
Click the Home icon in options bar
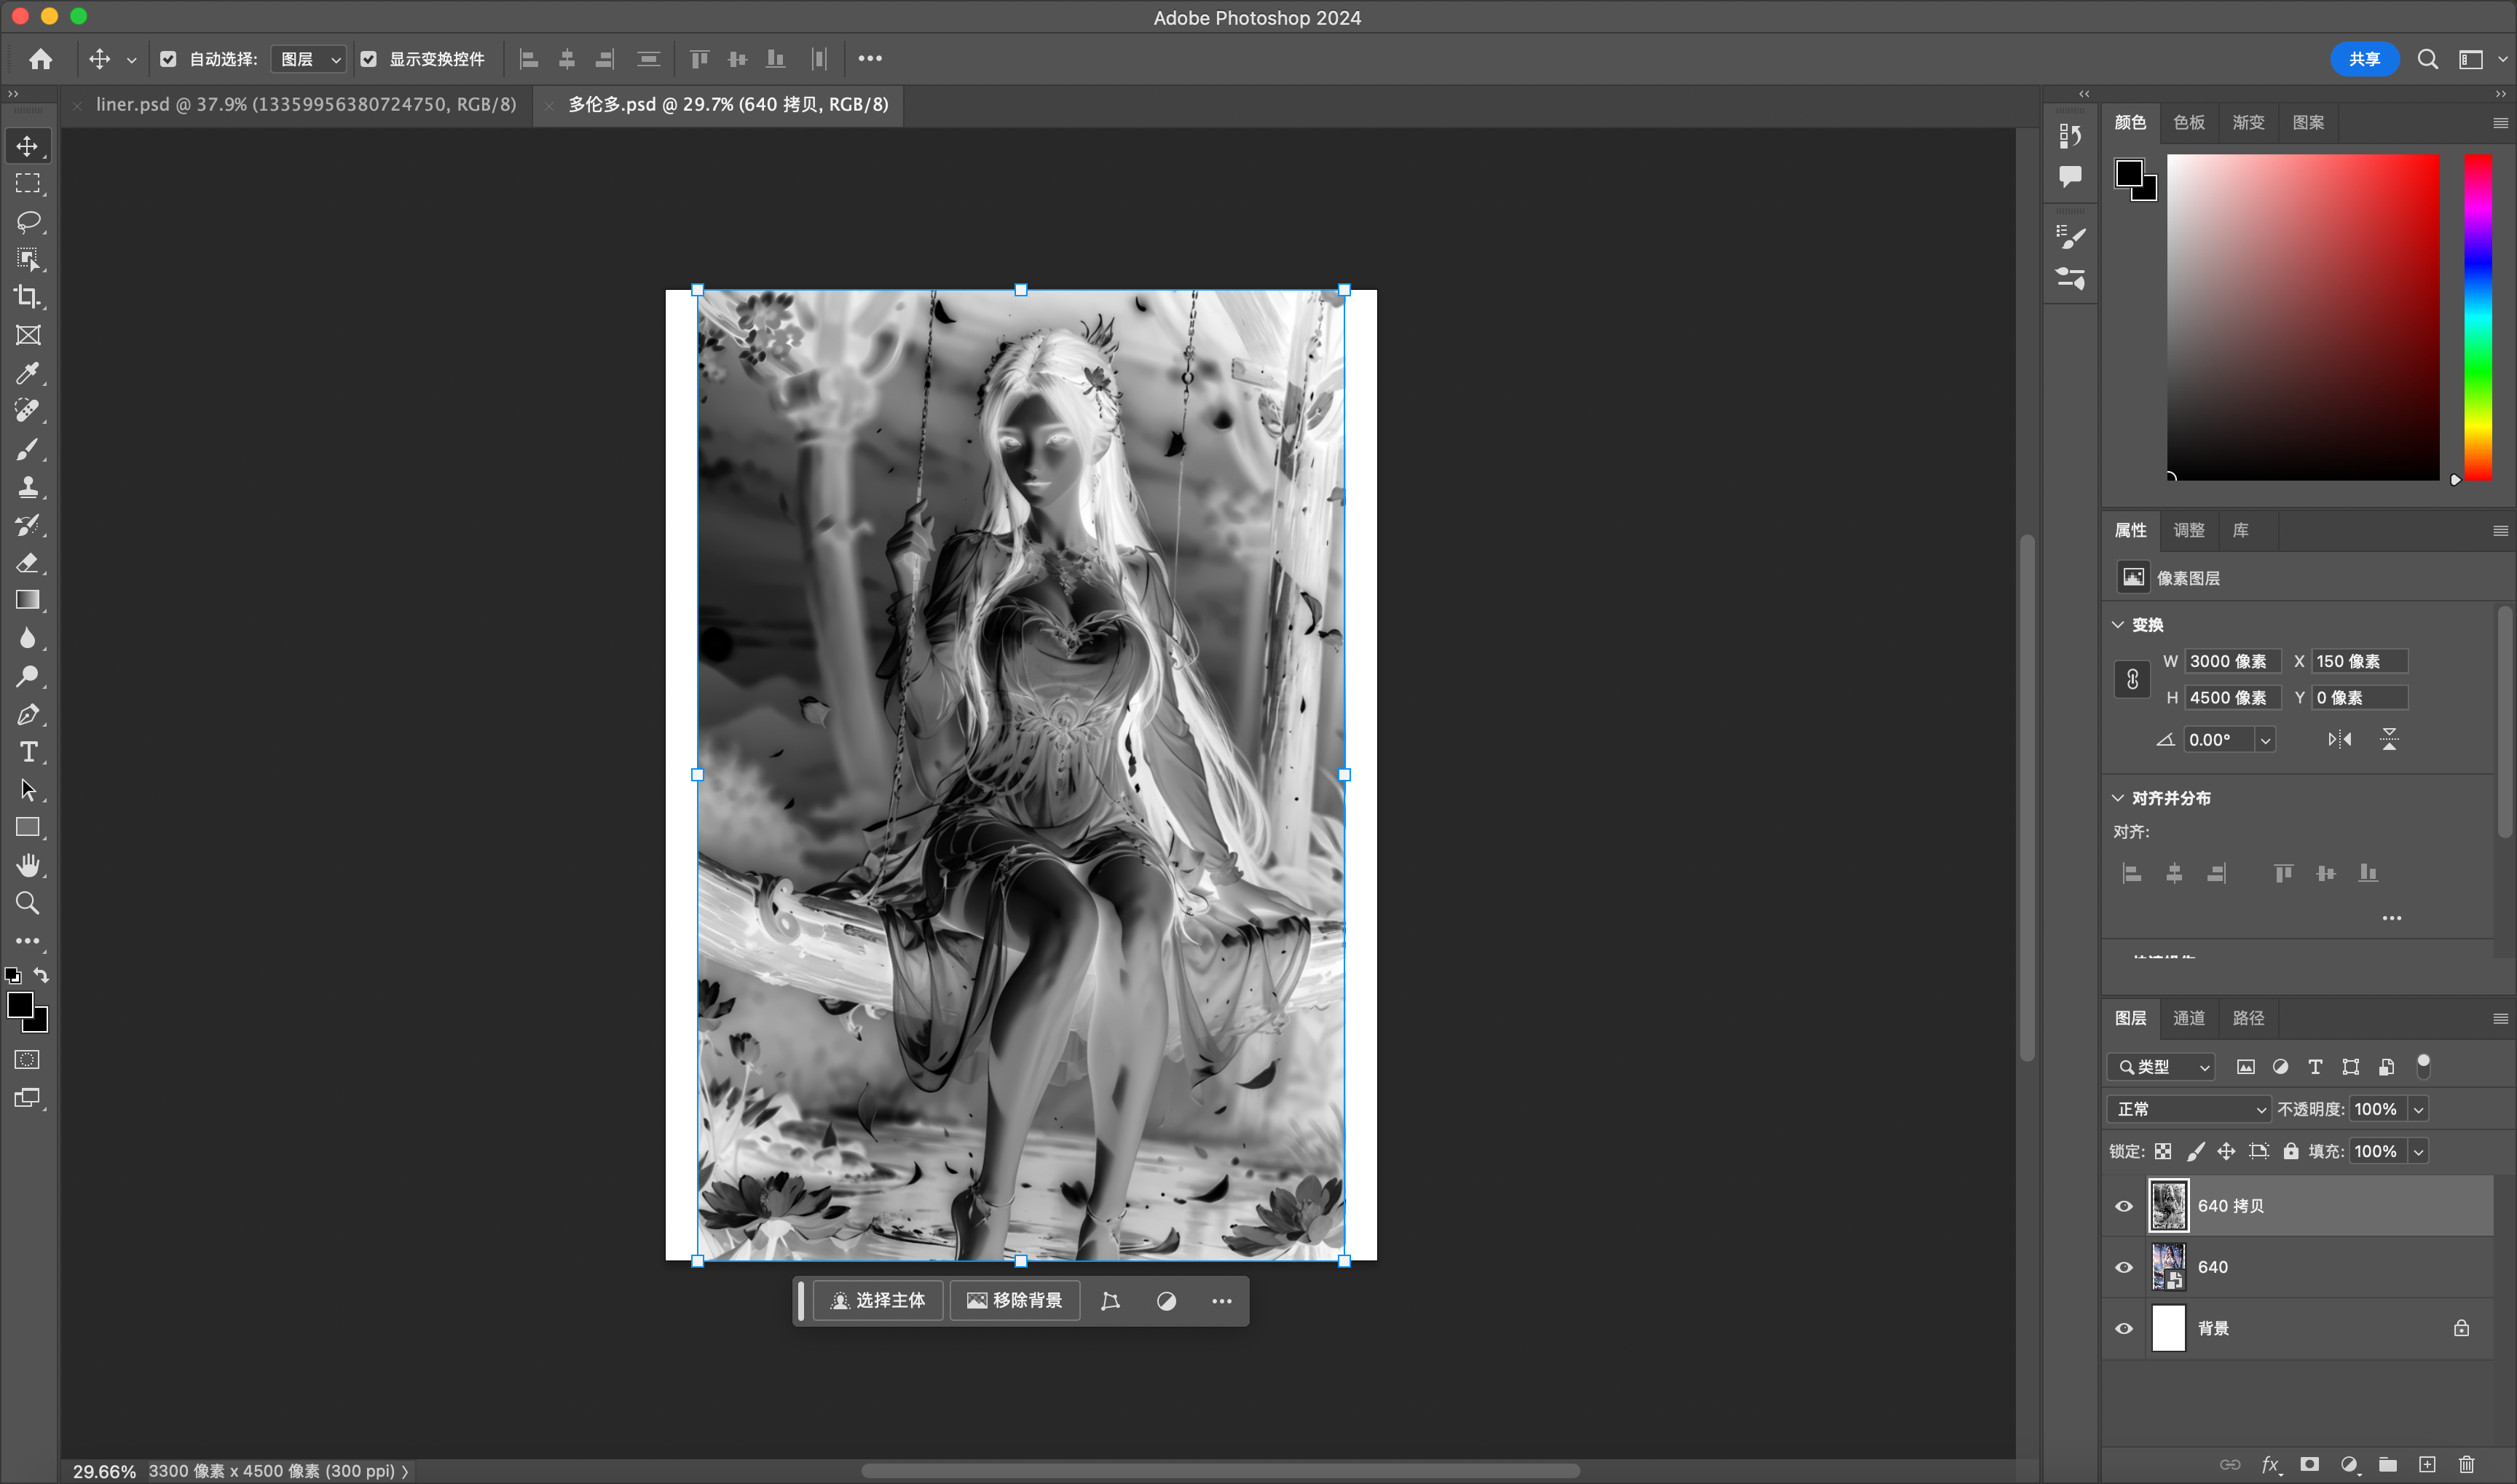pos(40,59)
